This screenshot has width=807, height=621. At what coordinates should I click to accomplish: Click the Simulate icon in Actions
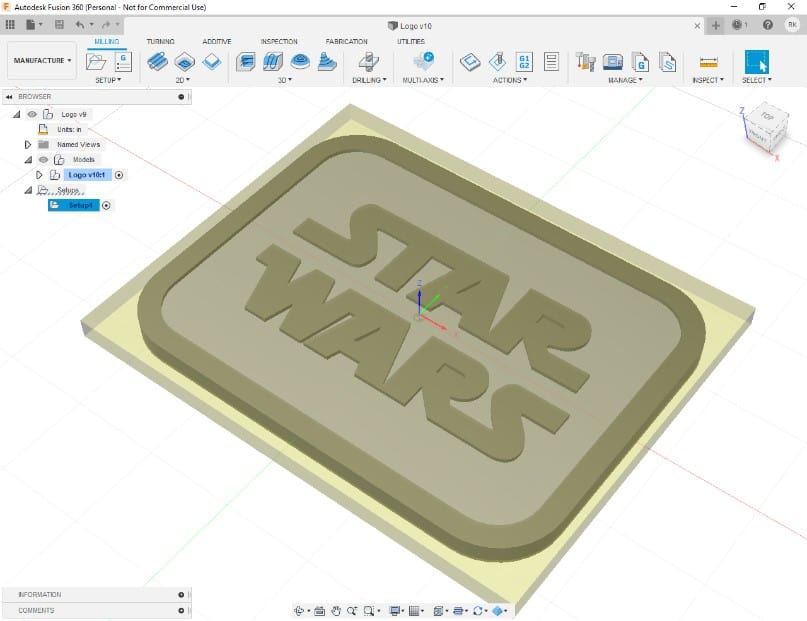[497, 62]
